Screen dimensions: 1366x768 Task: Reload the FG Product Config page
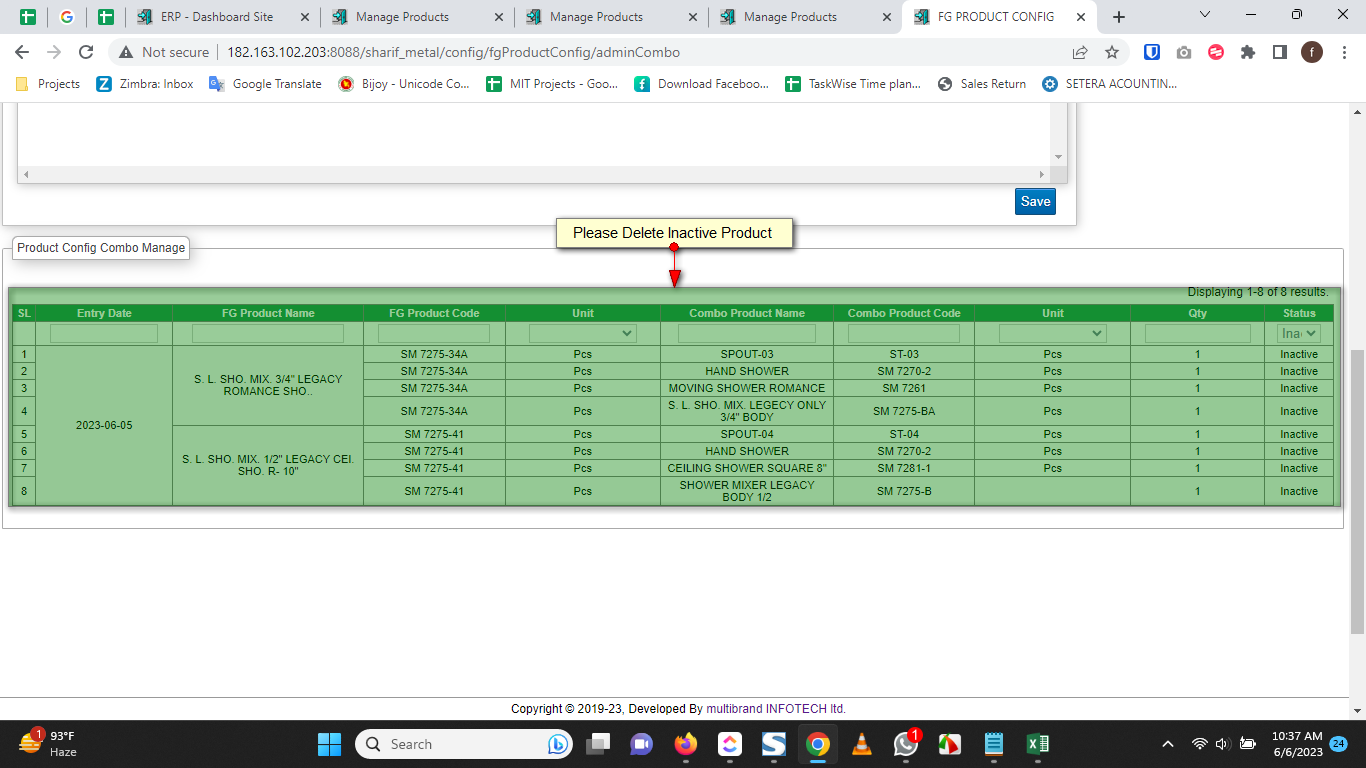coord(86,52)
